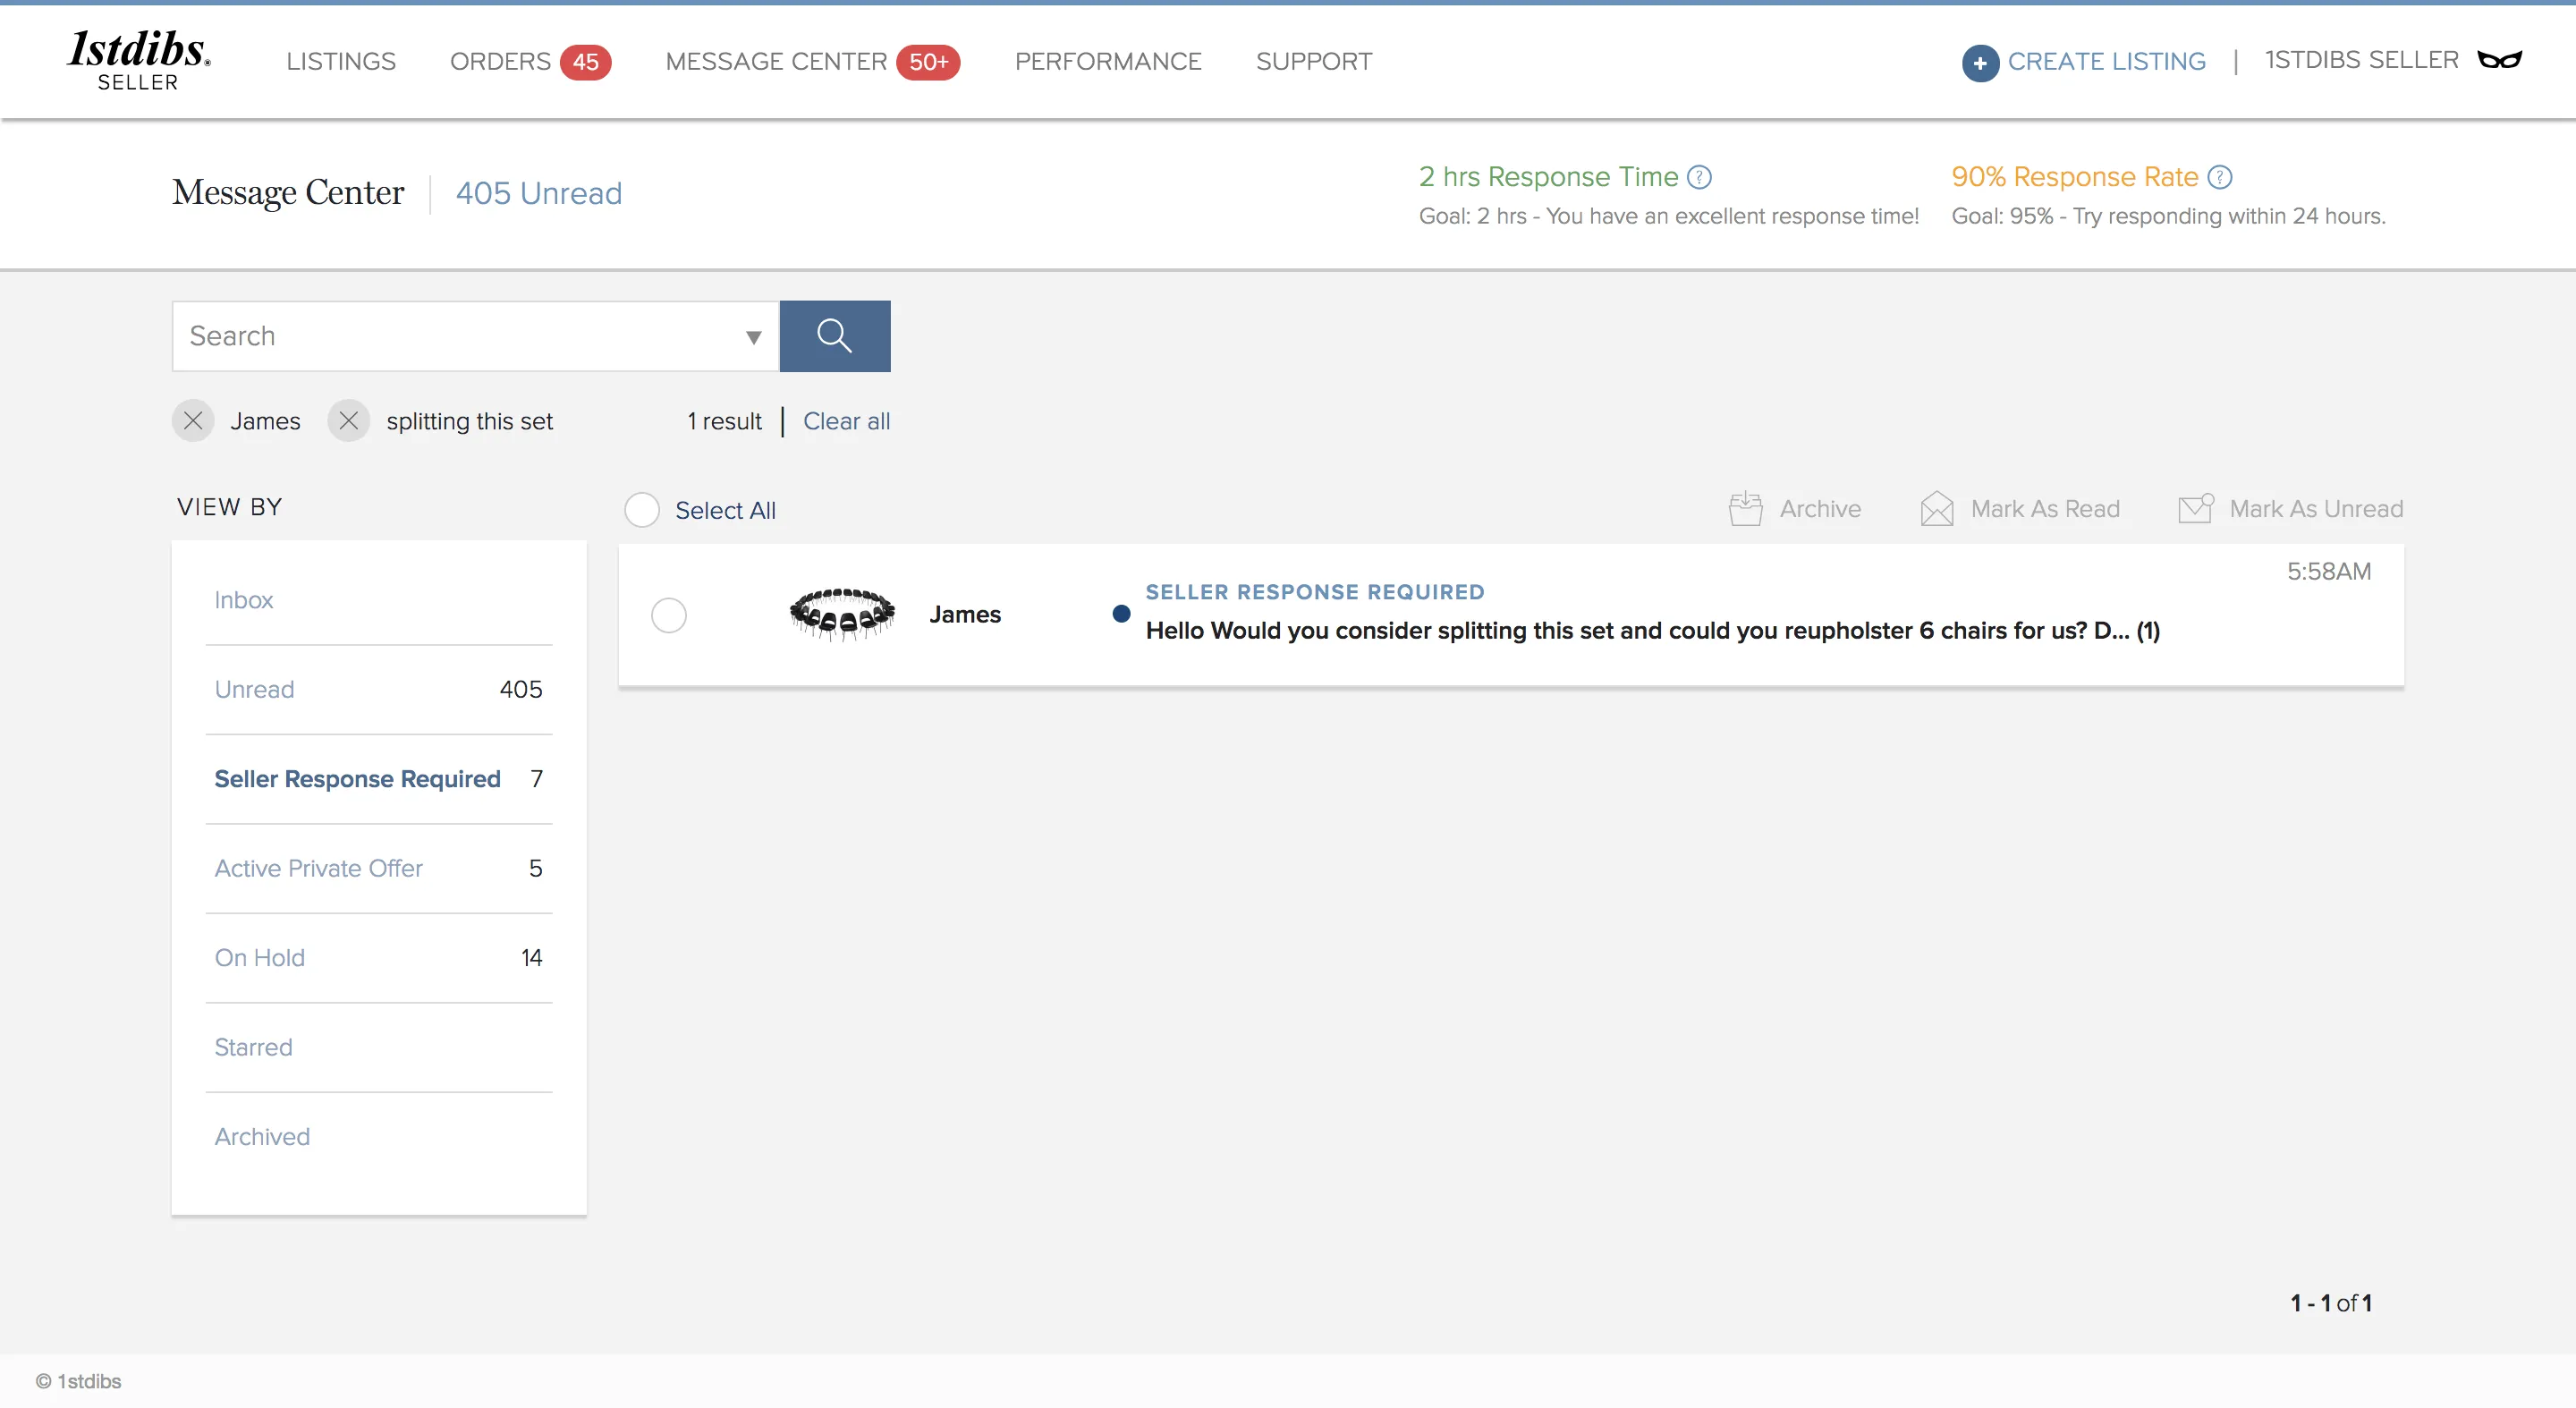Open Response Rate help question icon
Screen dimensions: 2576x1408
point(2219,177)
